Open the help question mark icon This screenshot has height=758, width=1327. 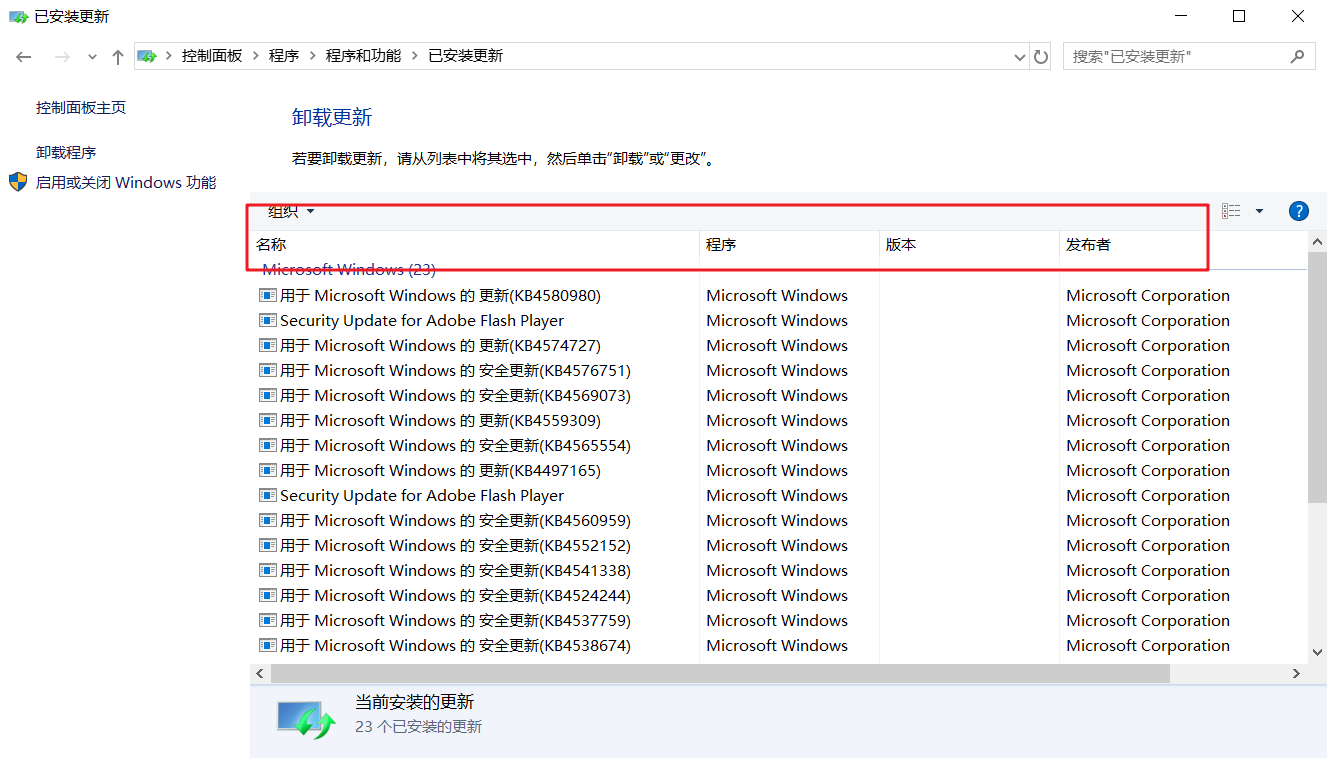pos(1299,211)
